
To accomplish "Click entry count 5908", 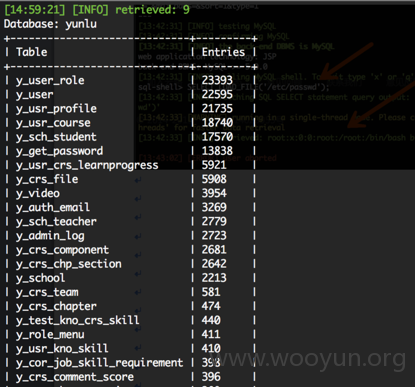I will 214,179.
